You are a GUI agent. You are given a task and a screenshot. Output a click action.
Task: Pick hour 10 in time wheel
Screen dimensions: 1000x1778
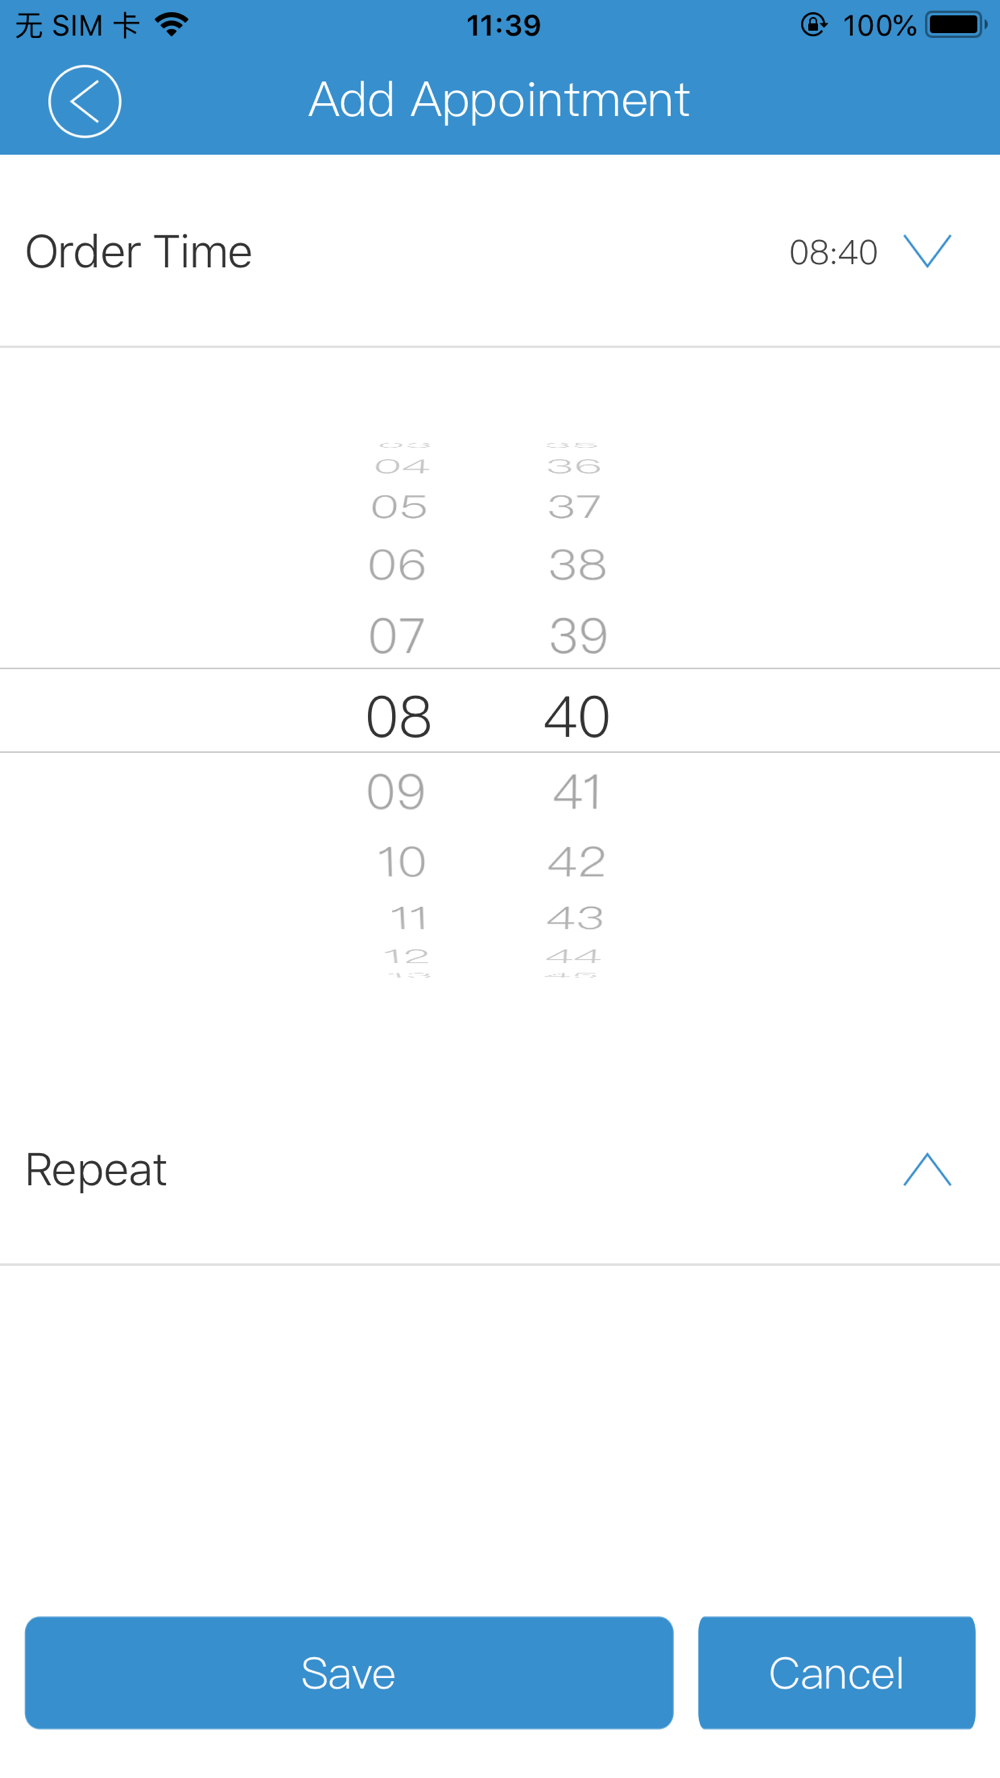401,862
